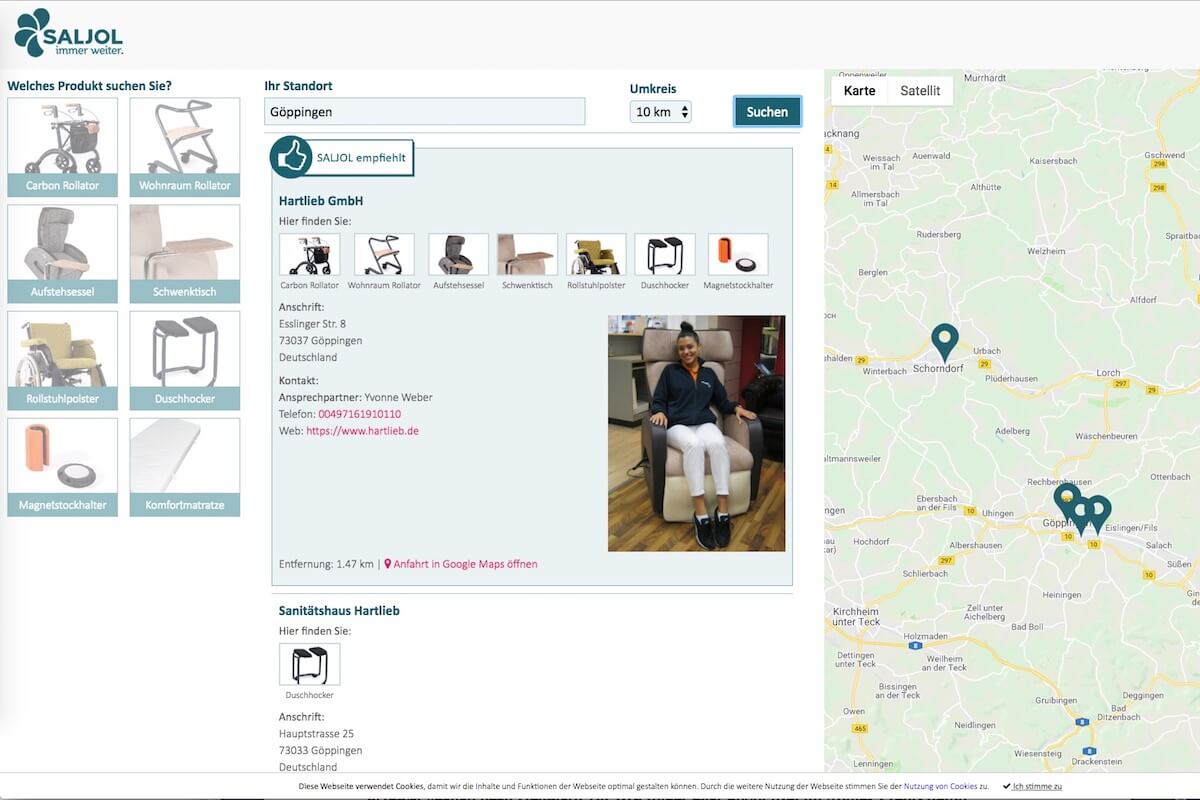Click Wohnraum Rollator icon under Hartlieb GmbH
The height and width of the screenshot is (800, 1200).
(384, 255)
